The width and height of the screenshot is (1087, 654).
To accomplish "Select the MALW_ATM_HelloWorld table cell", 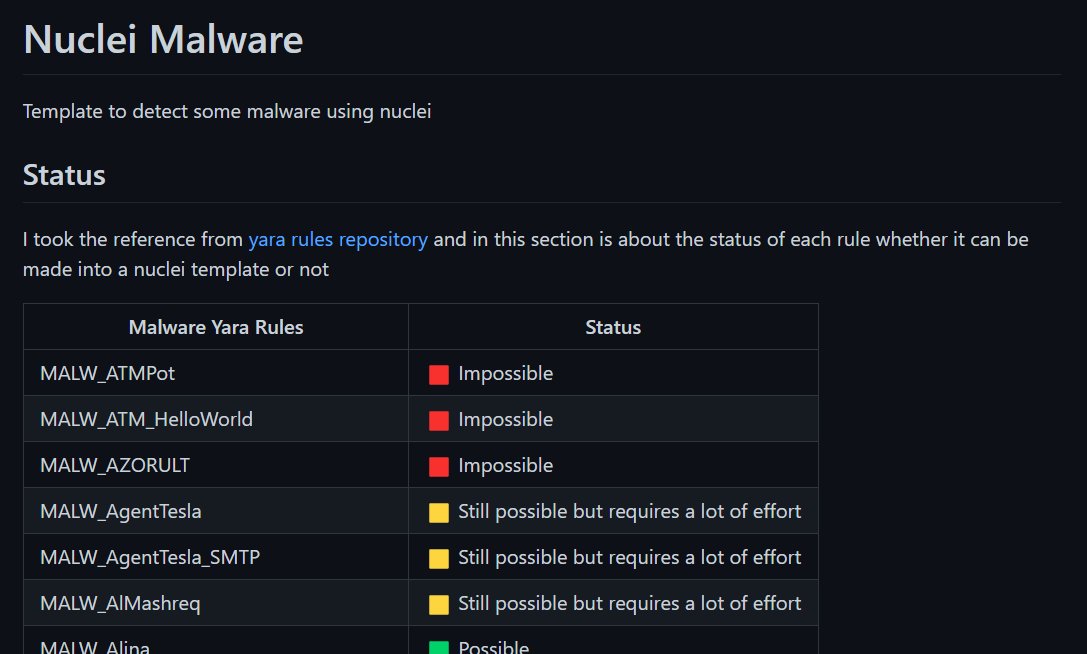I will click(x=216, y=419).
